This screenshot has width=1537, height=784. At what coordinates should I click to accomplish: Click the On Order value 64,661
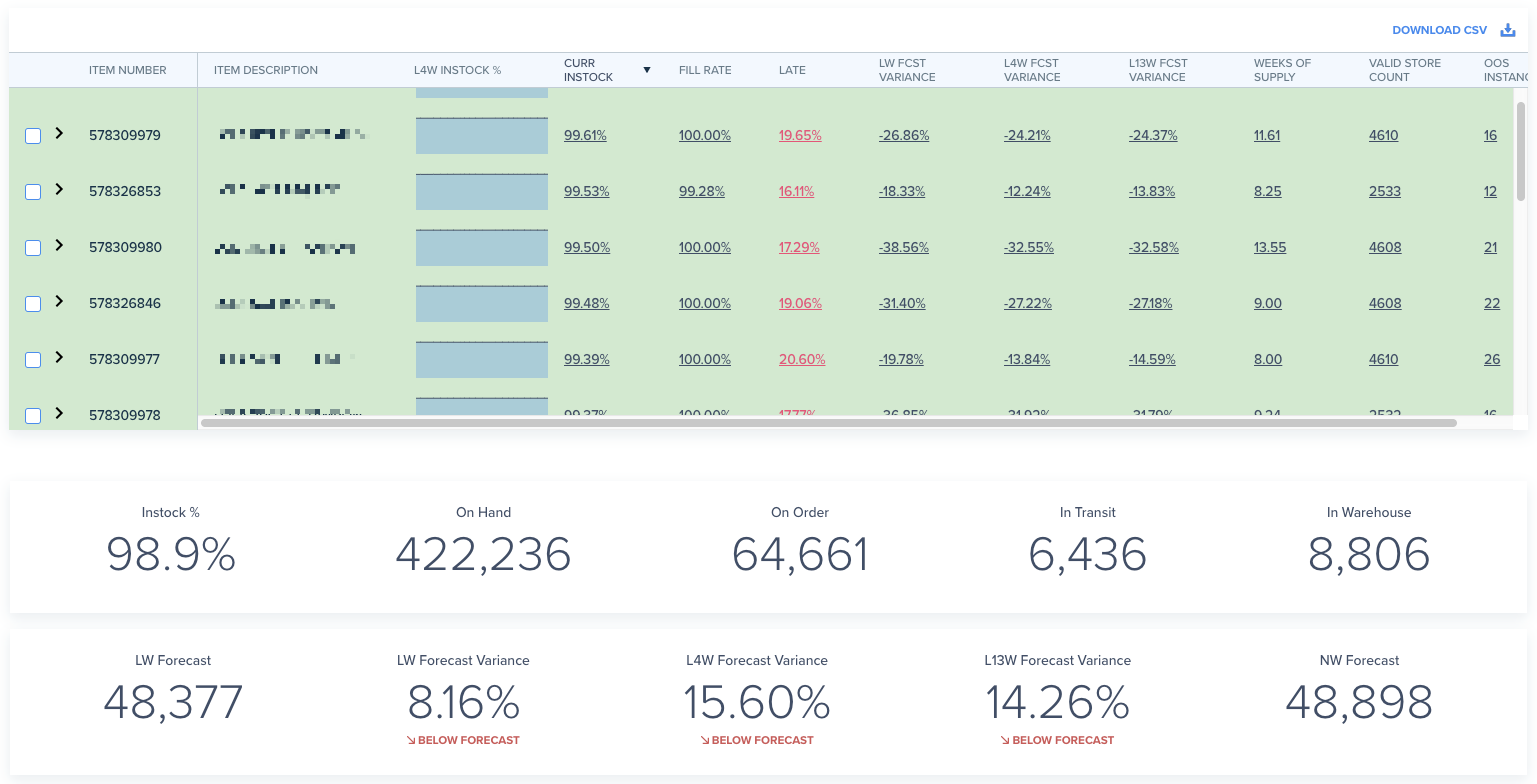tap(800, 555)
